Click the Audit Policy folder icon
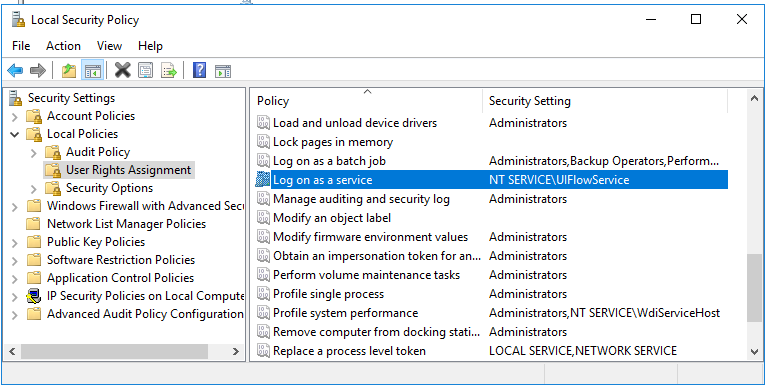Image resolution: width=766 pixels, height=385 pixels. tap(54, 152)
